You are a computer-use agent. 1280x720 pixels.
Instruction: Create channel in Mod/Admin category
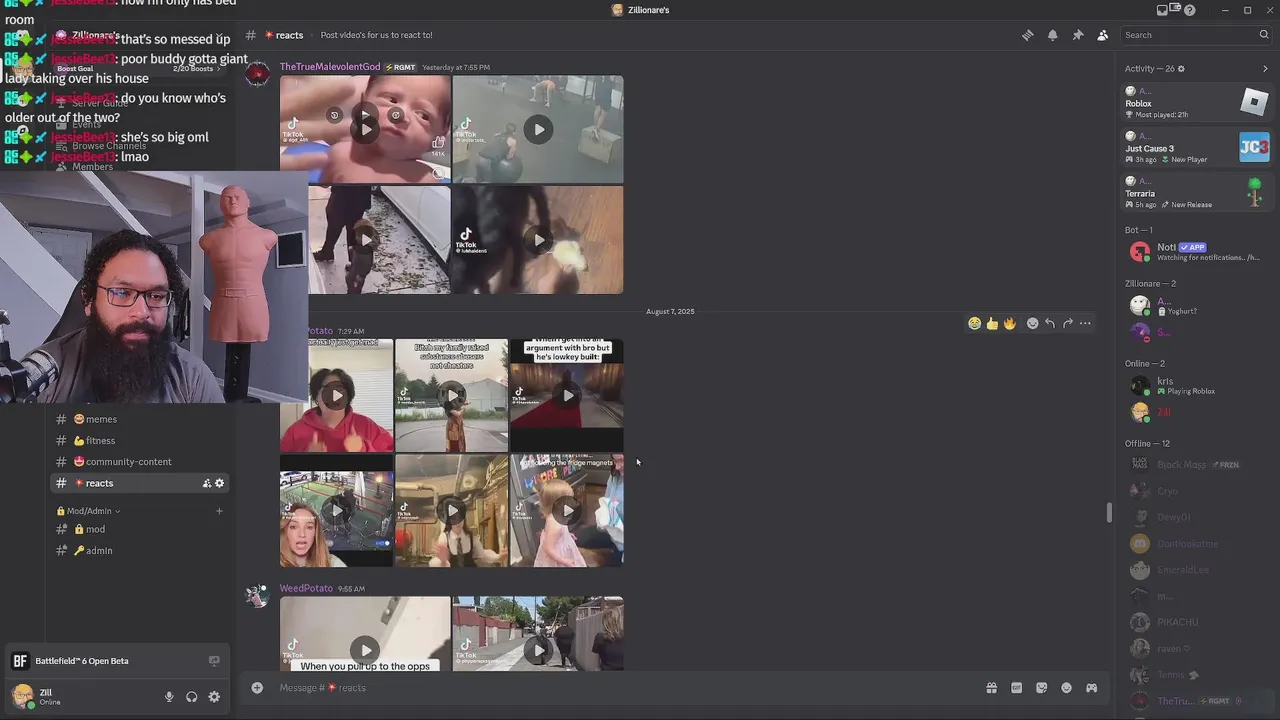(219, 511)
